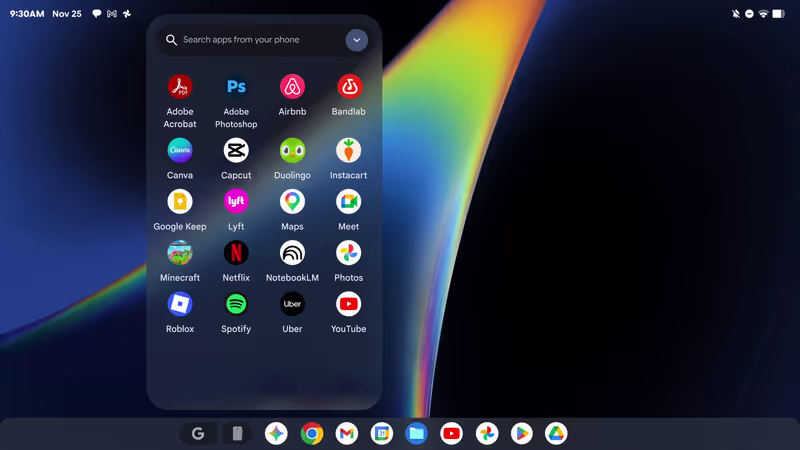800x450 pixels.
Task: Click the Gmail notification icon in status bar
Action: click(112, 14)
